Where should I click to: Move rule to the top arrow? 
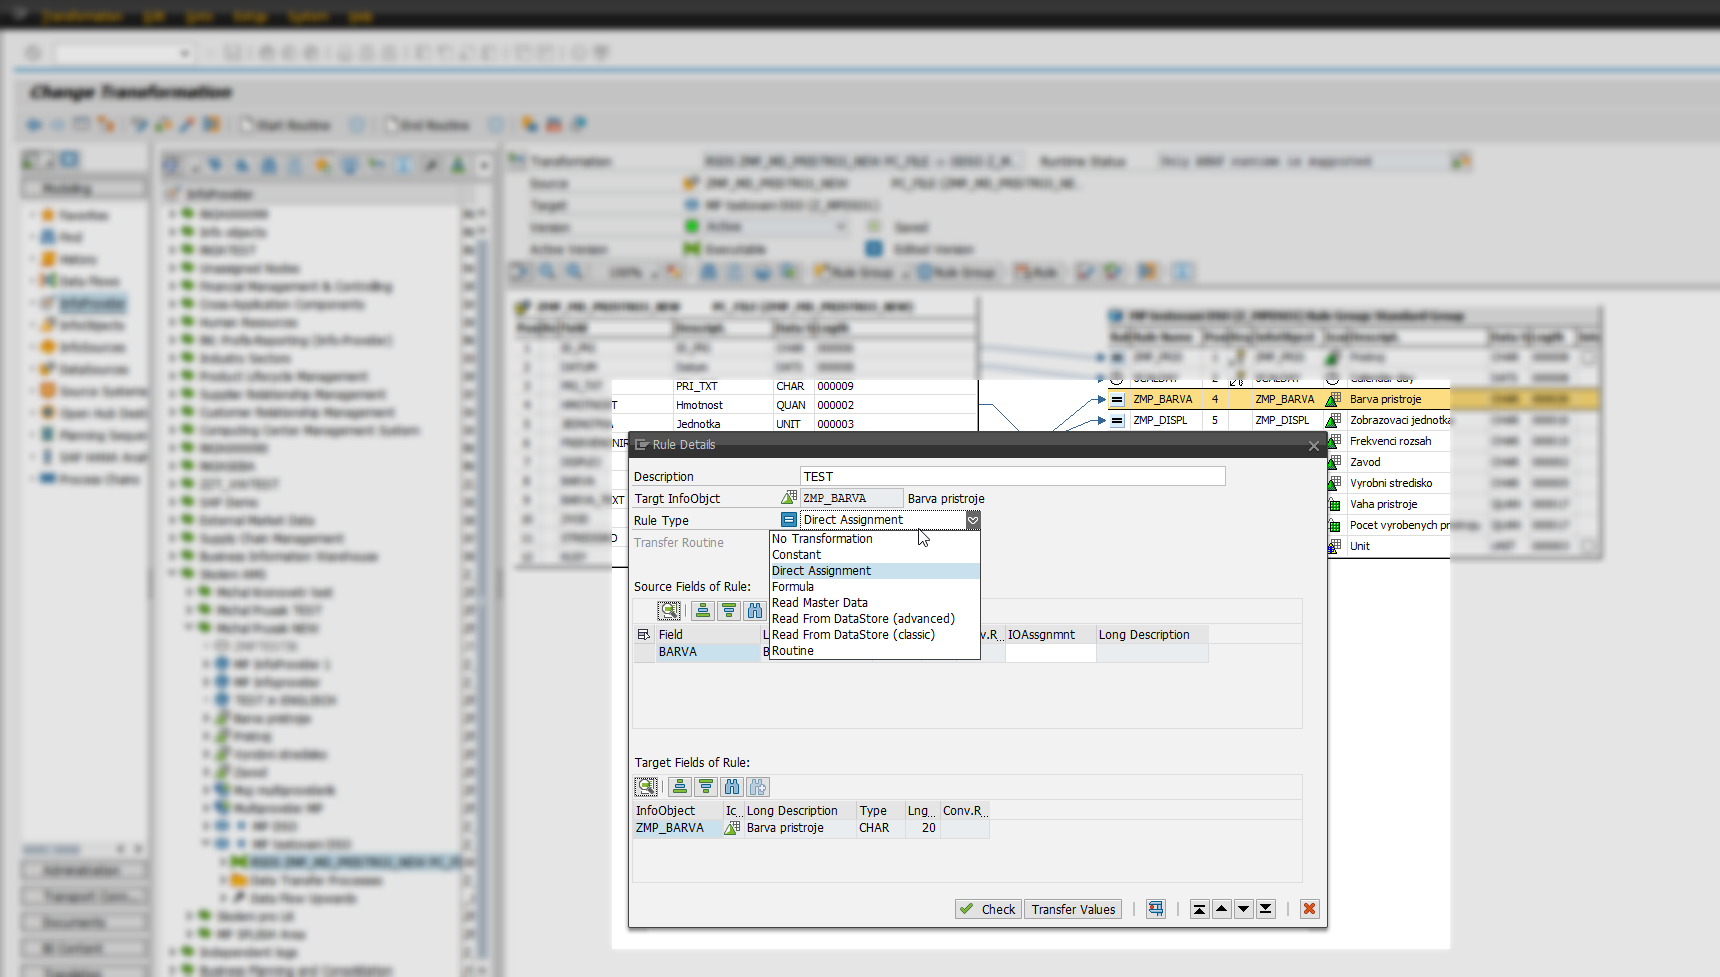tap(1199, 909)
